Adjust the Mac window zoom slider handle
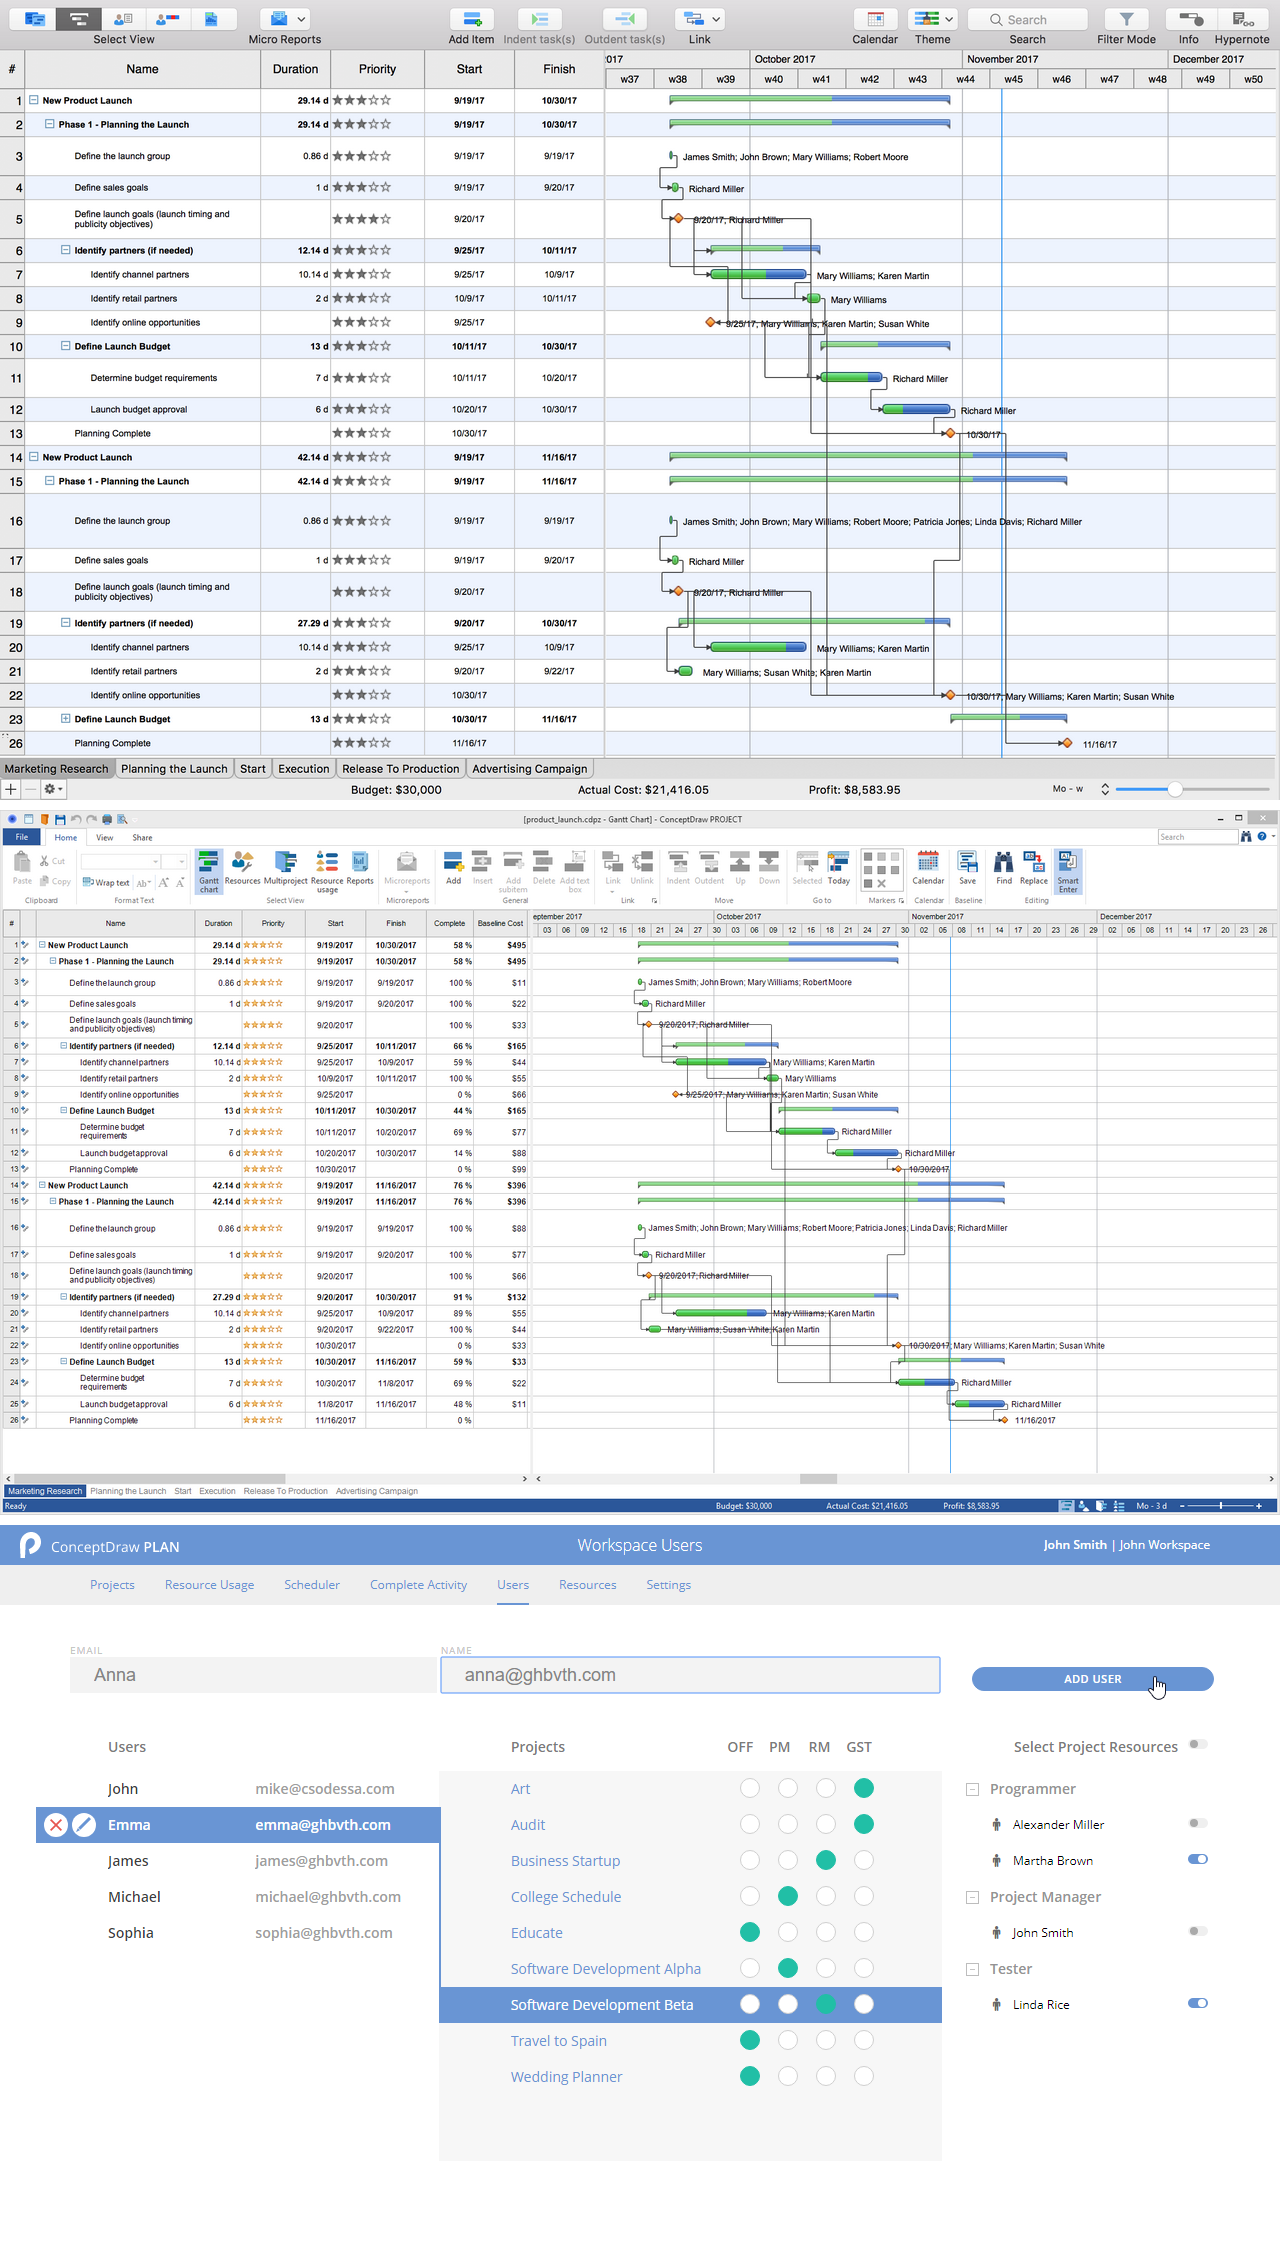 (1175, 789)
